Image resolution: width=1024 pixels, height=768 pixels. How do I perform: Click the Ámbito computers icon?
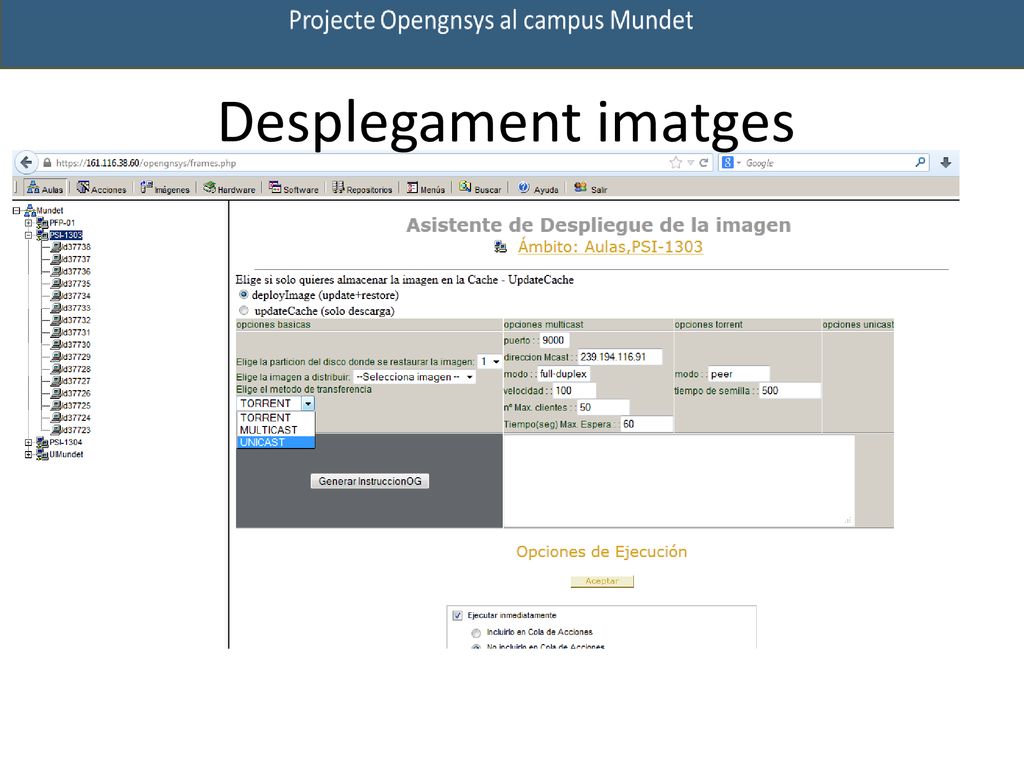(500, 247)
